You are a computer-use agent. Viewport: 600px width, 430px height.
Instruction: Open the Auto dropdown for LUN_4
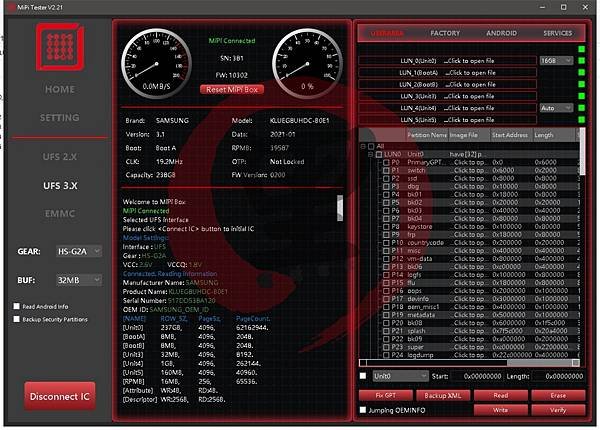point(556,108)
